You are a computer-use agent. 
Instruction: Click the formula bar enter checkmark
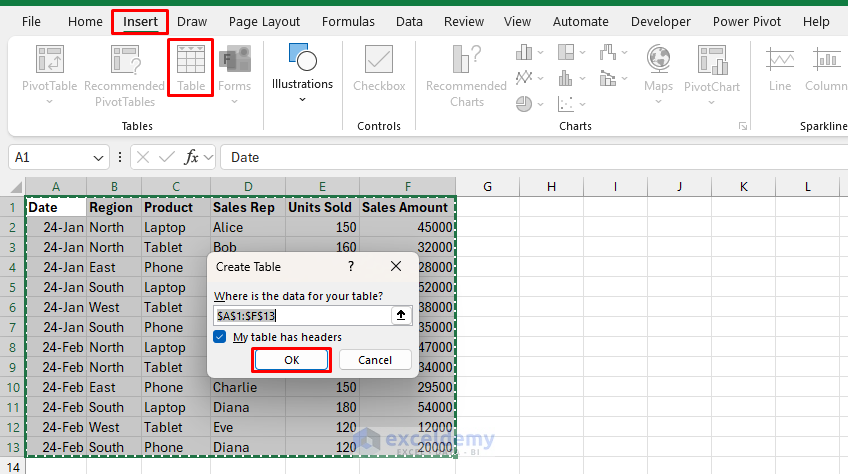tap(167, 157)
